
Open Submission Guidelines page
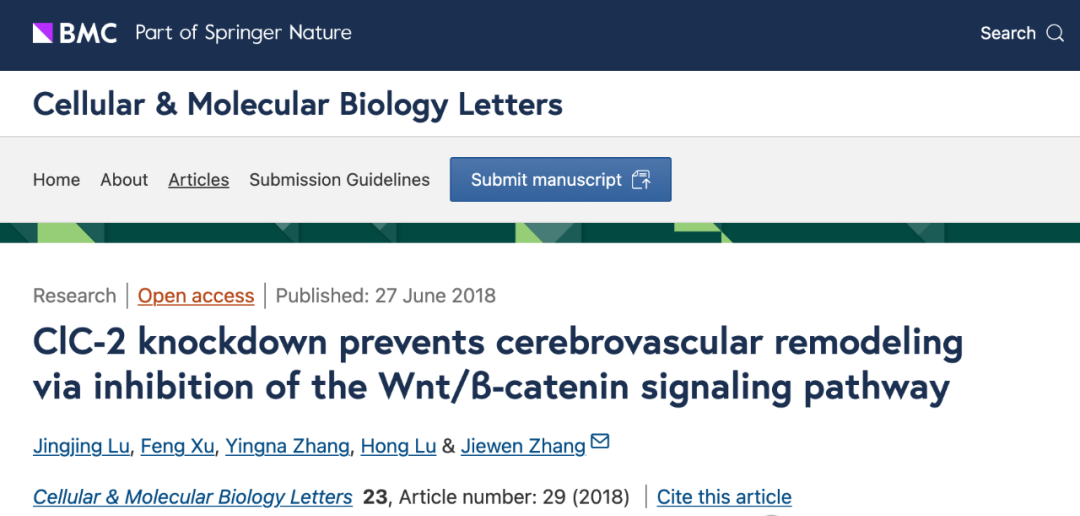point(340,180)
